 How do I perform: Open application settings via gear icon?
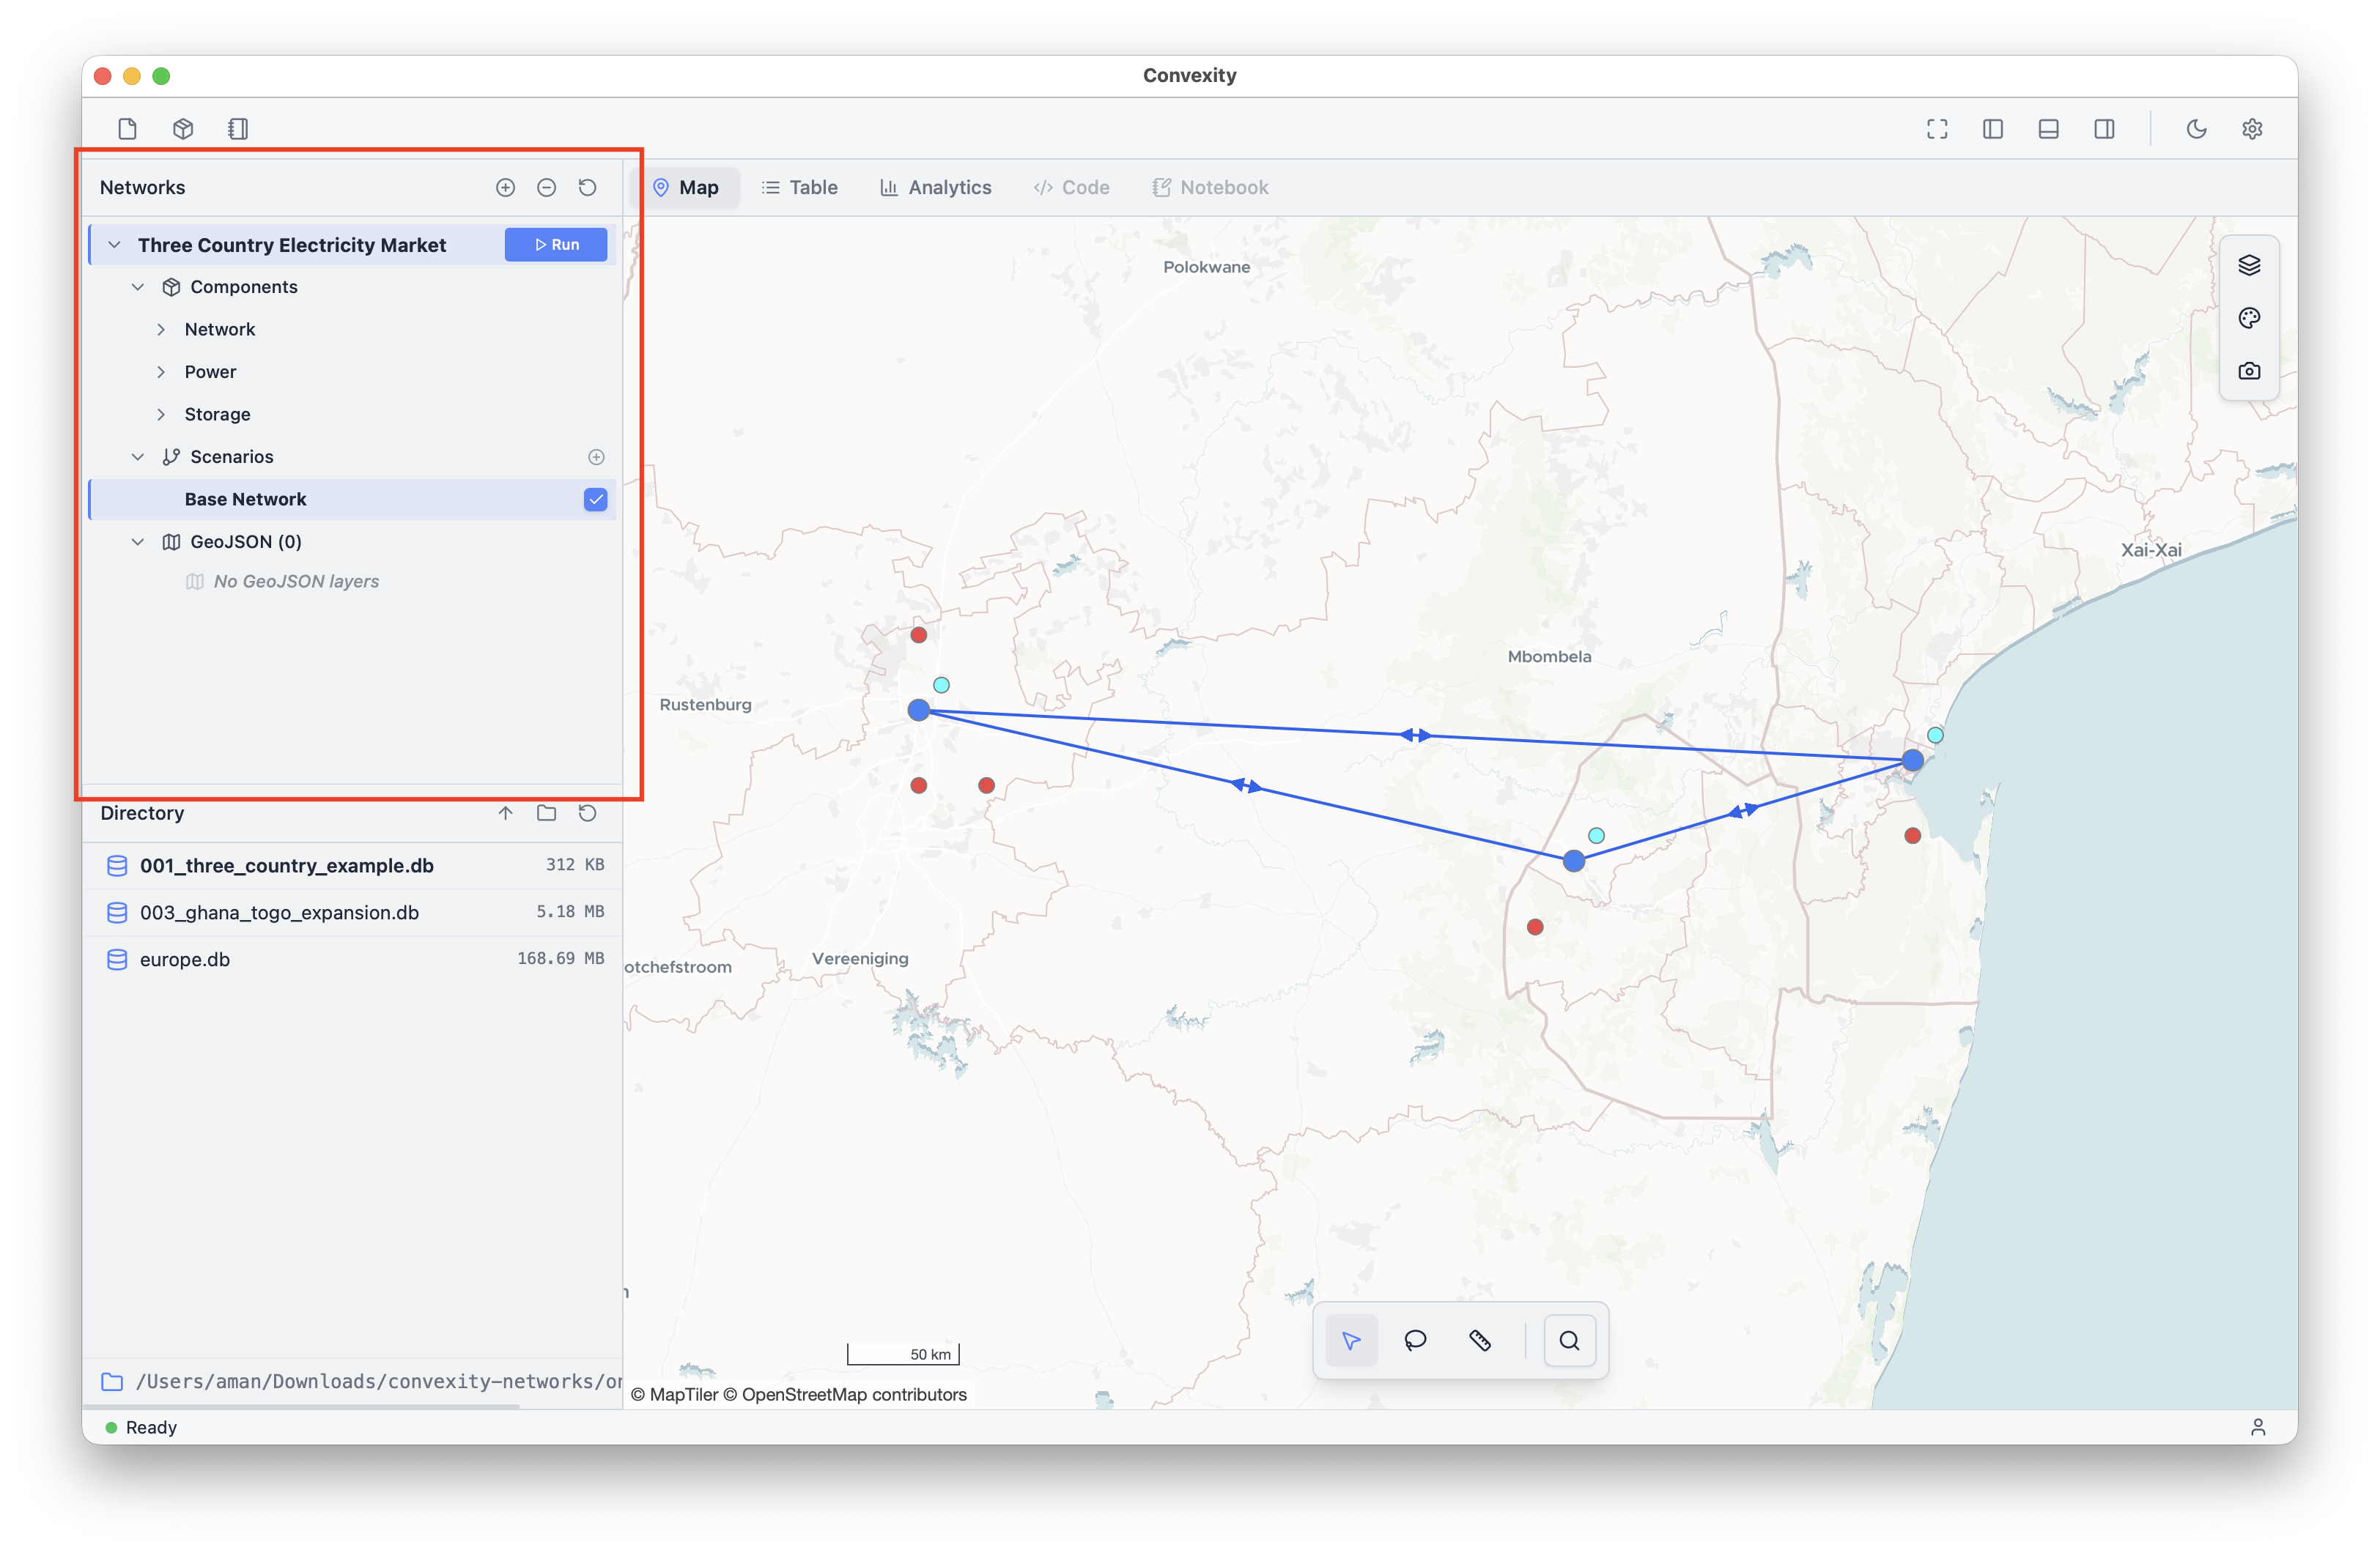point(2252,128)
